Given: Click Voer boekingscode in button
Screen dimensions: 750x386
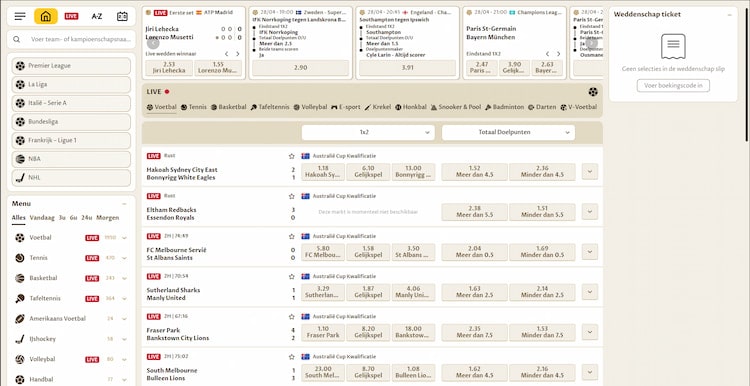Looking at the screenshot, I should 673,86.
